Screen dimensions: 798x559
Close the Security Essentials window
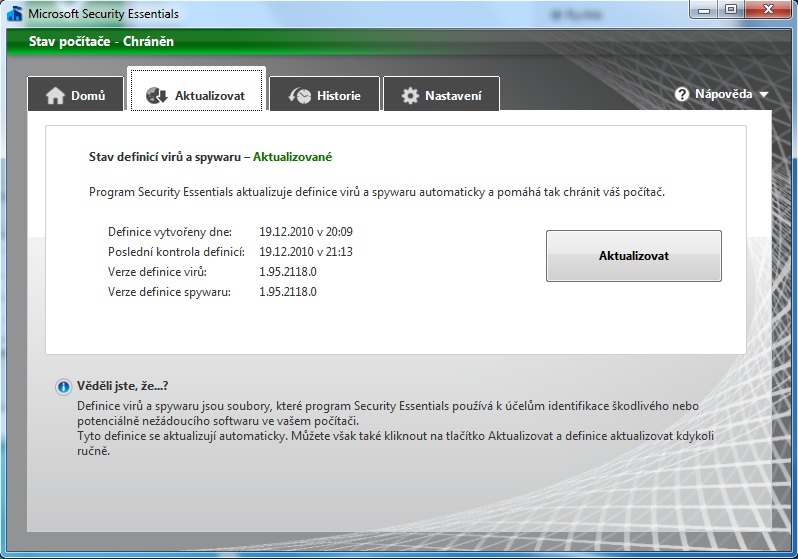(x=769, y=9)
